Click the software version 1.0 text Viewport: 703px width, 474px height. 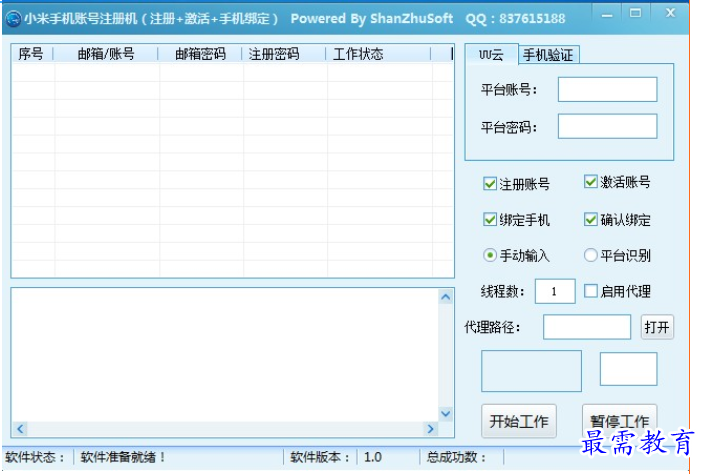click(x=373, y=457)
